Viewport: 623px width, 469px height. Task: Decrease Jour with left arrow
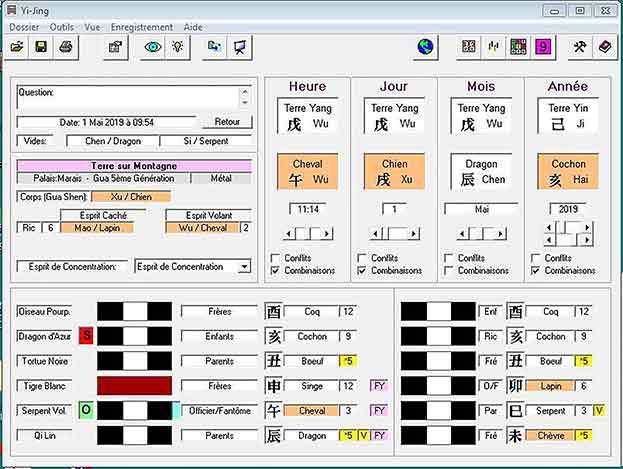[x=376, y=234]
